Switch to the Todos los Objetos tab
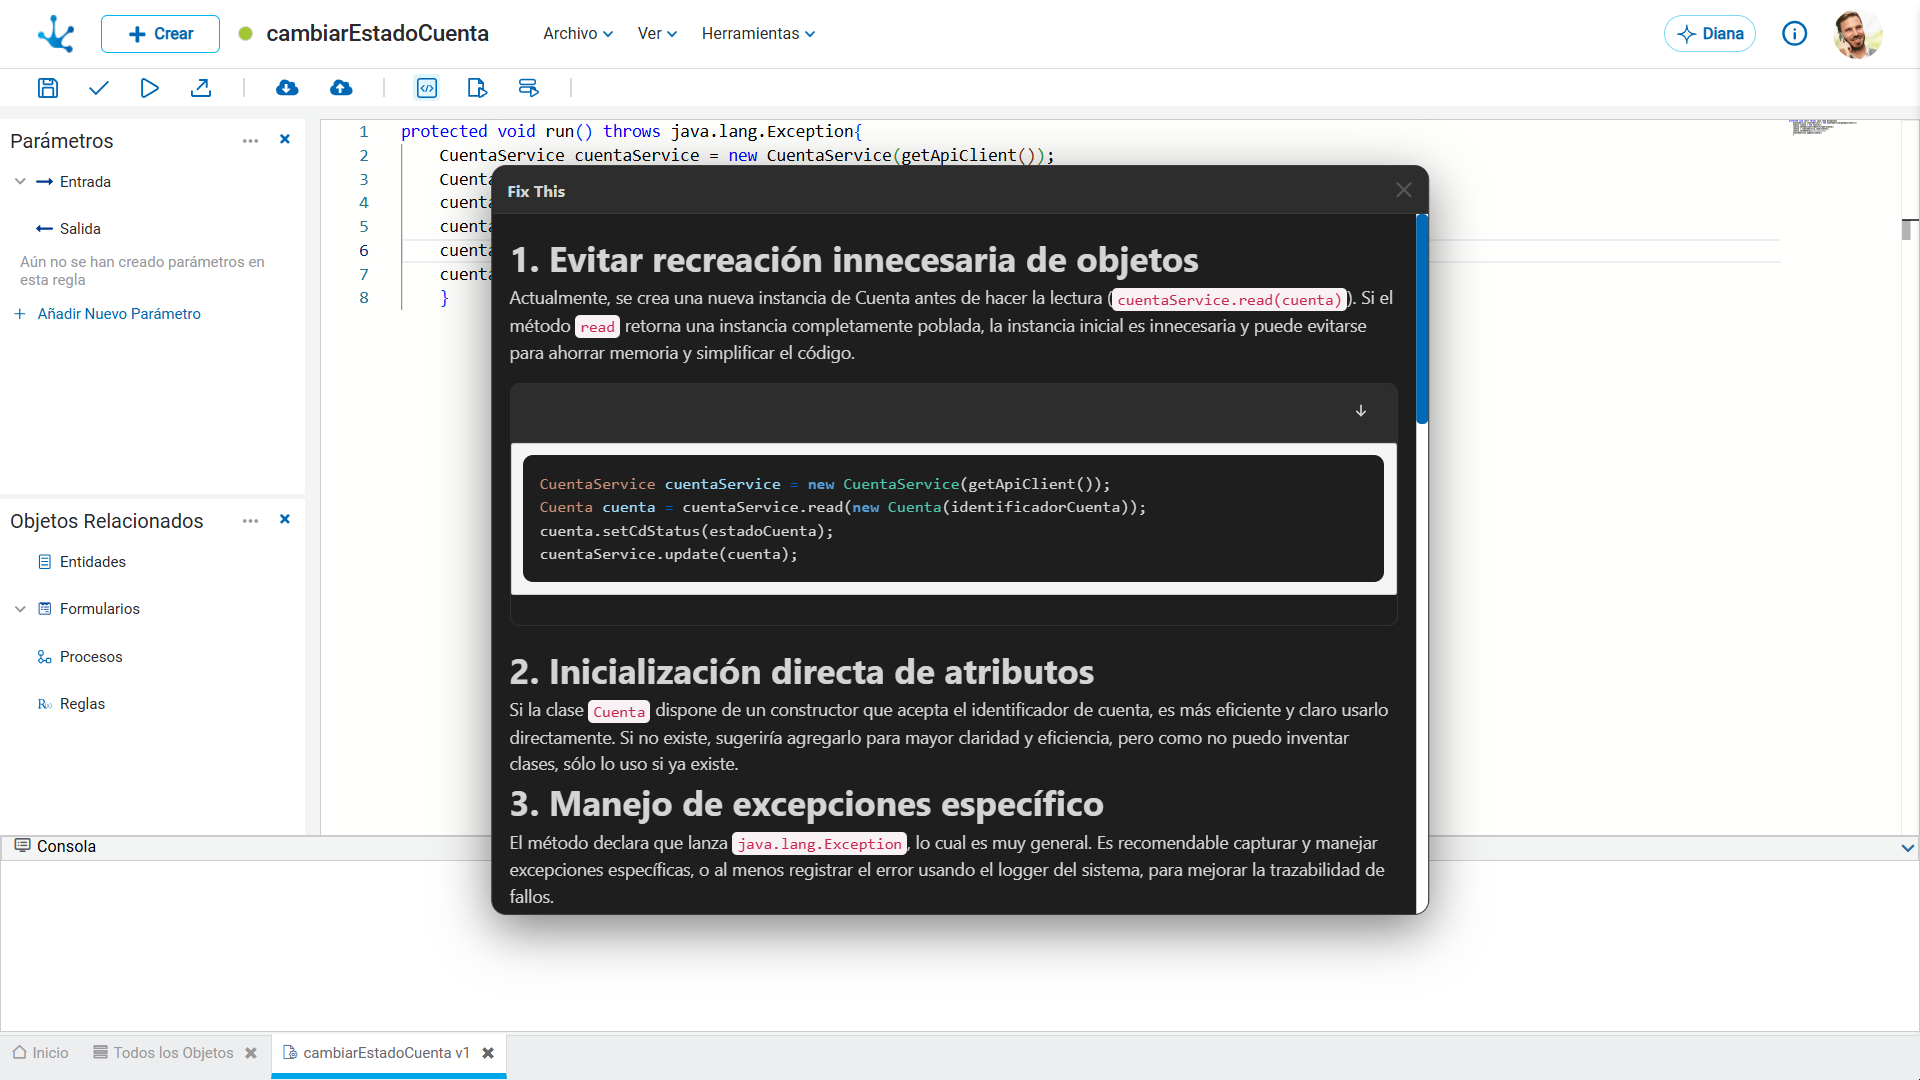The height and width of the screenshot is (1080, 1920). tap(172, 1052)
